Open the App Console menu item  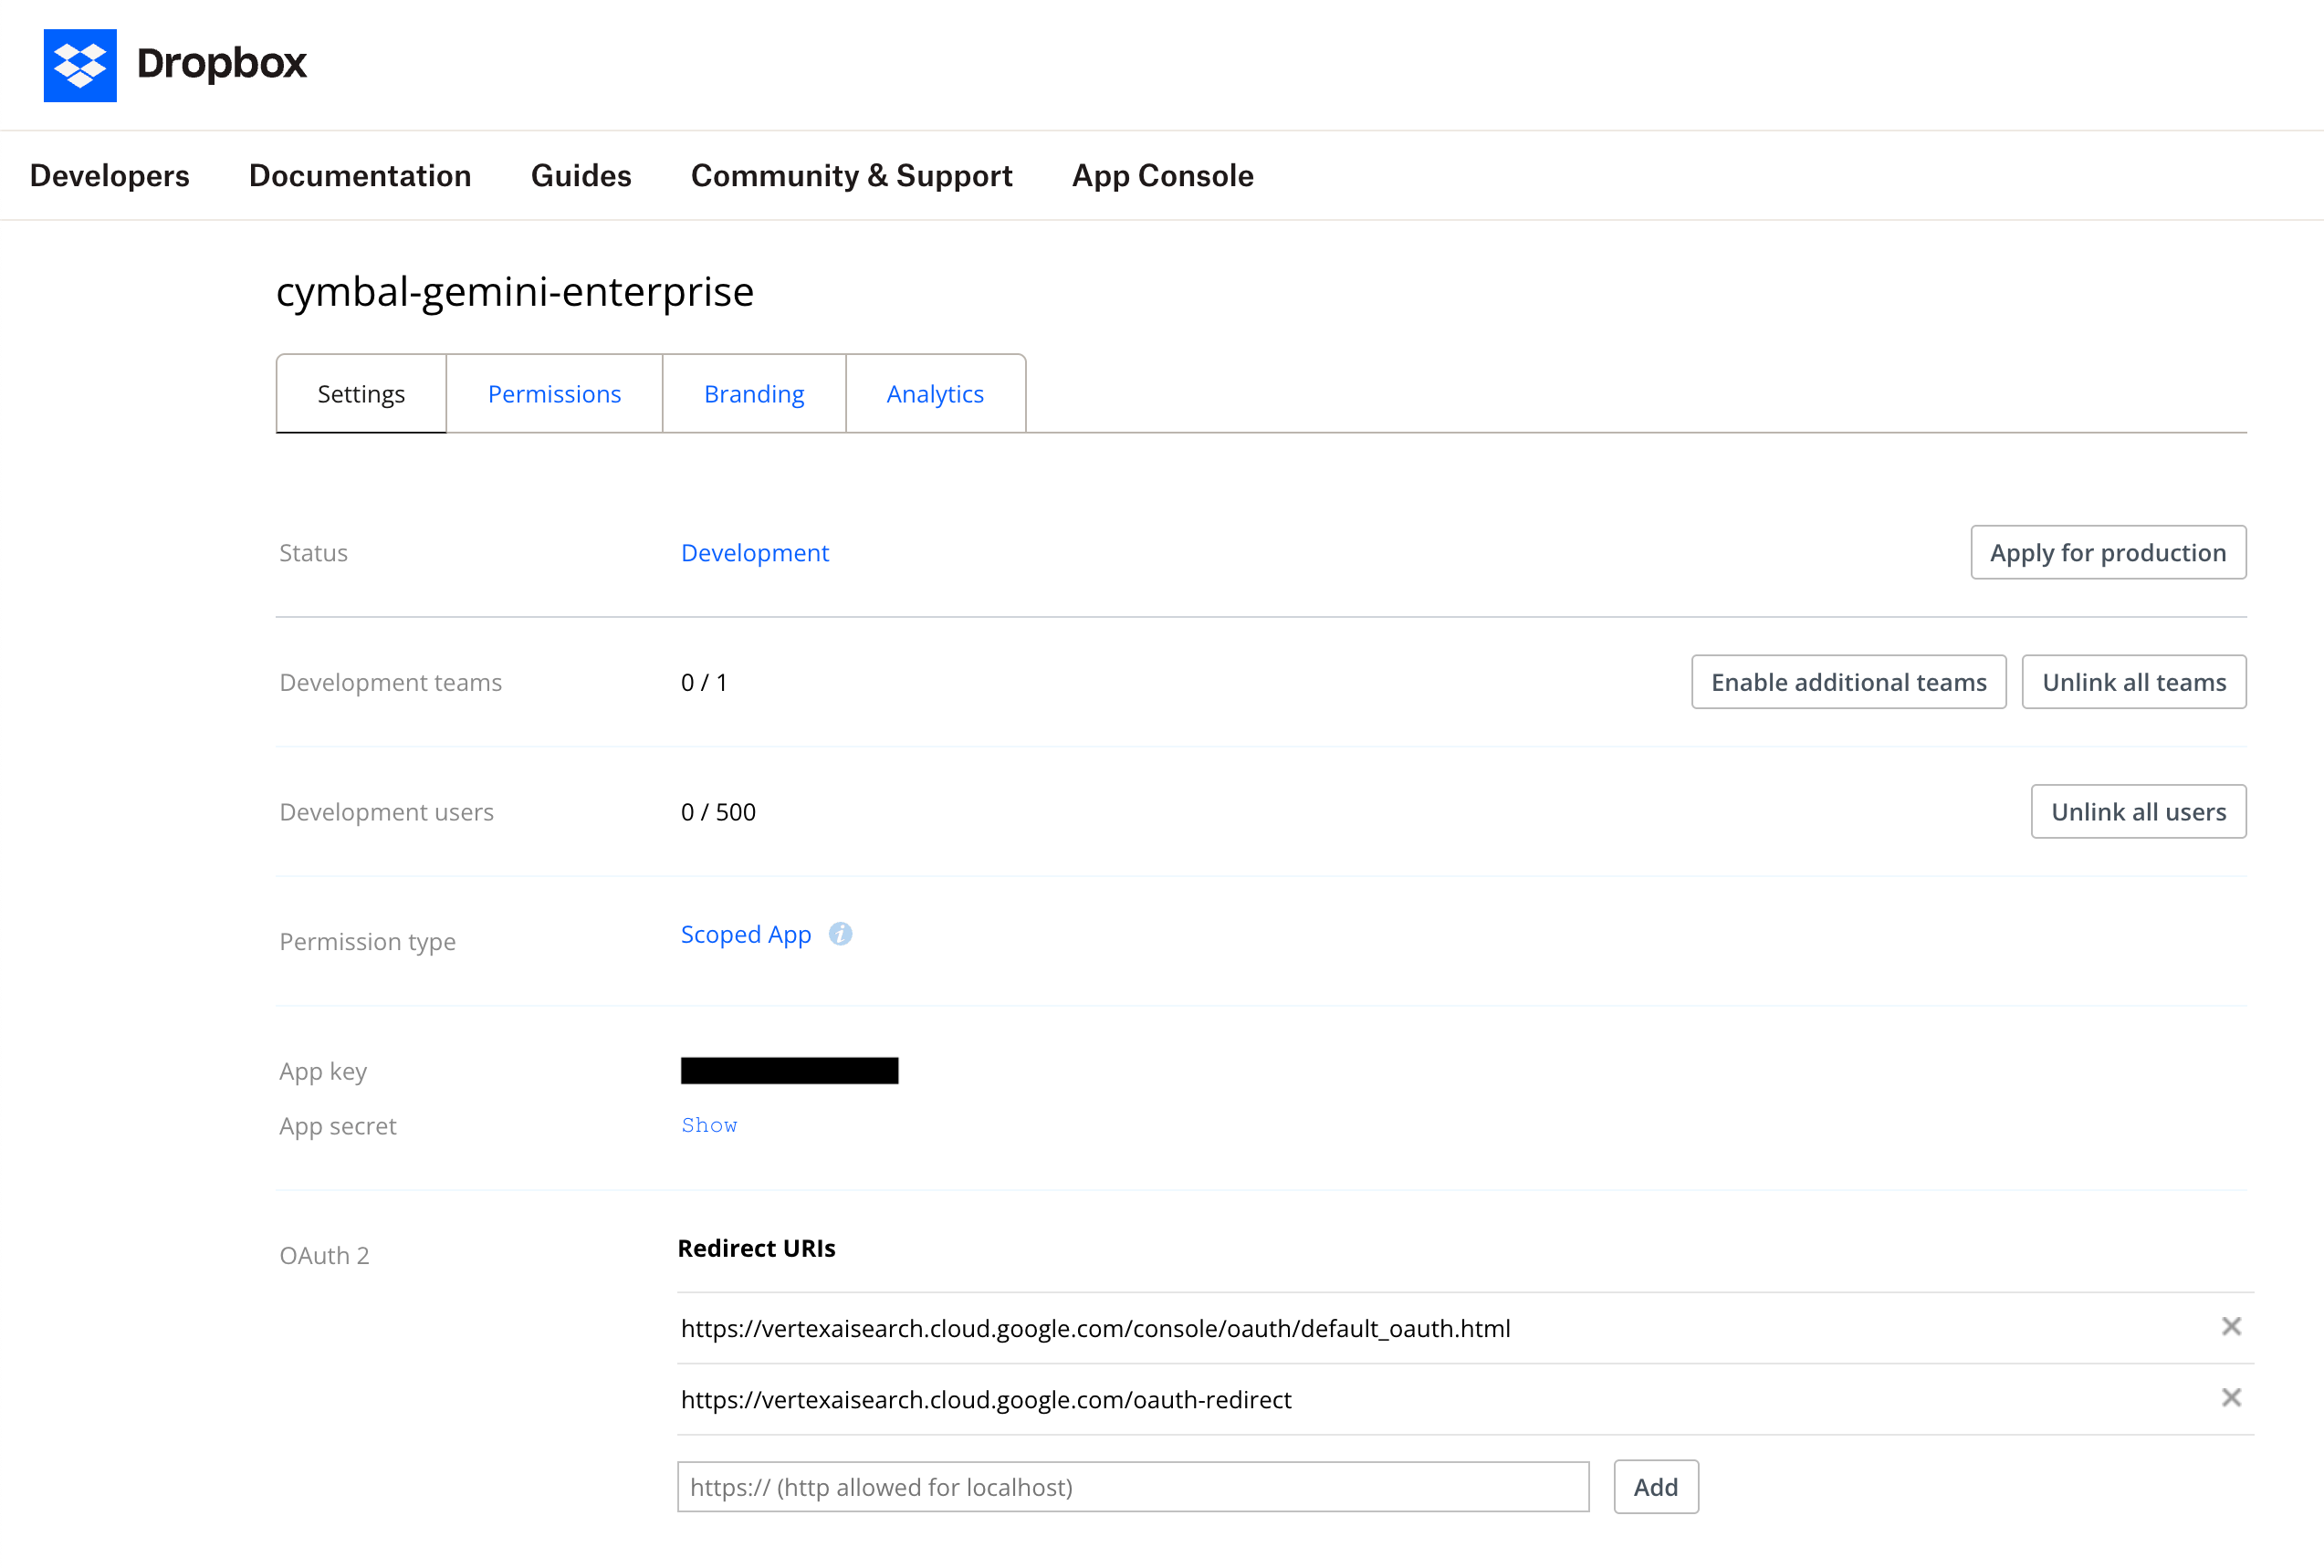pyautogui.click(x=1162, y=175)
